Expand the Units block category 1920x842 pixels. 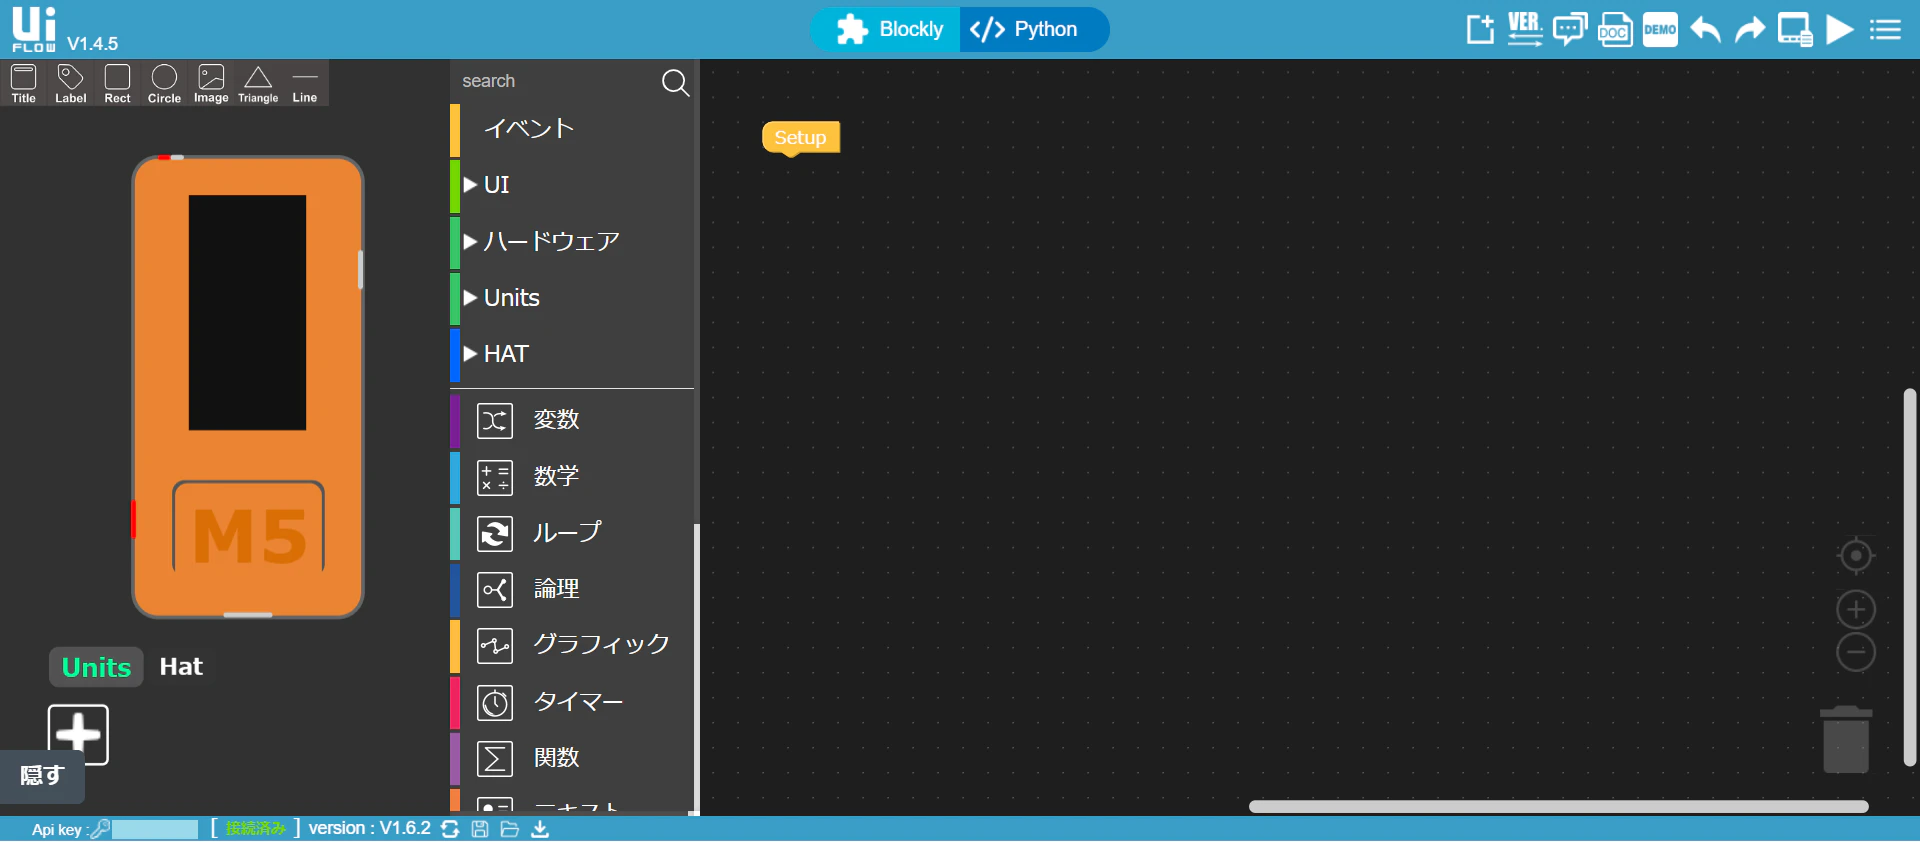572,298
